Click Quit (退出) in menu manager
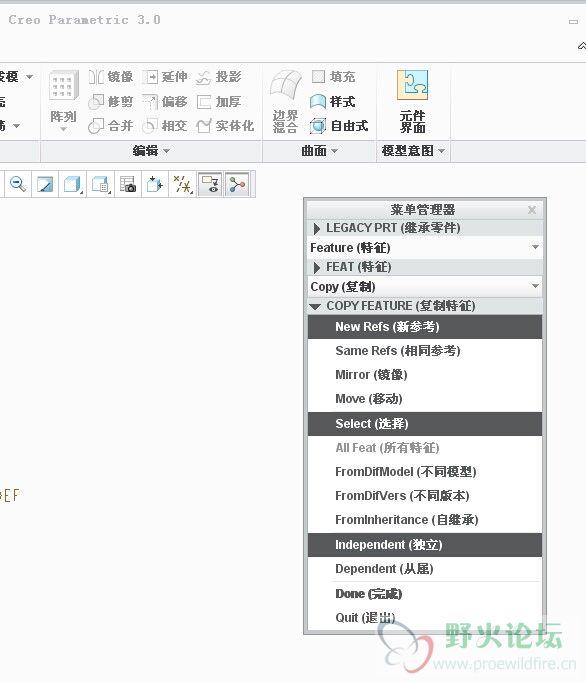 point(425,618)
